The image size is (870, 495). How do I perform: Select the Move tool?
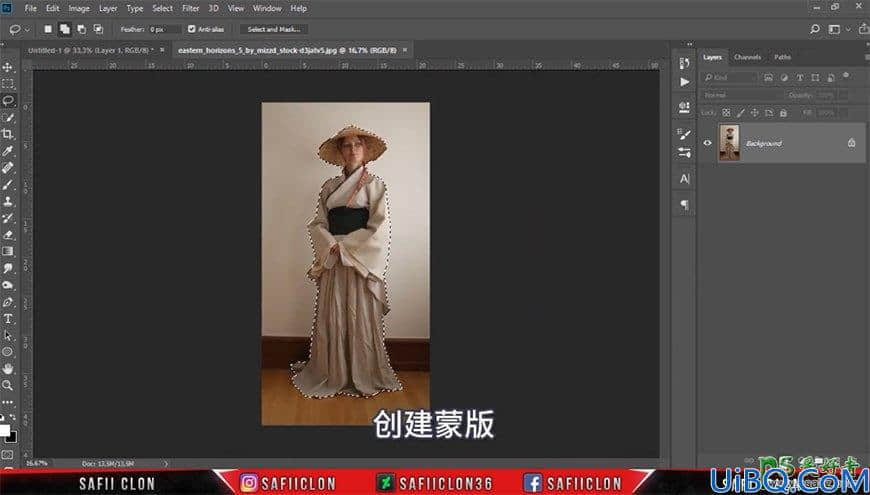(x=8, y=67)
